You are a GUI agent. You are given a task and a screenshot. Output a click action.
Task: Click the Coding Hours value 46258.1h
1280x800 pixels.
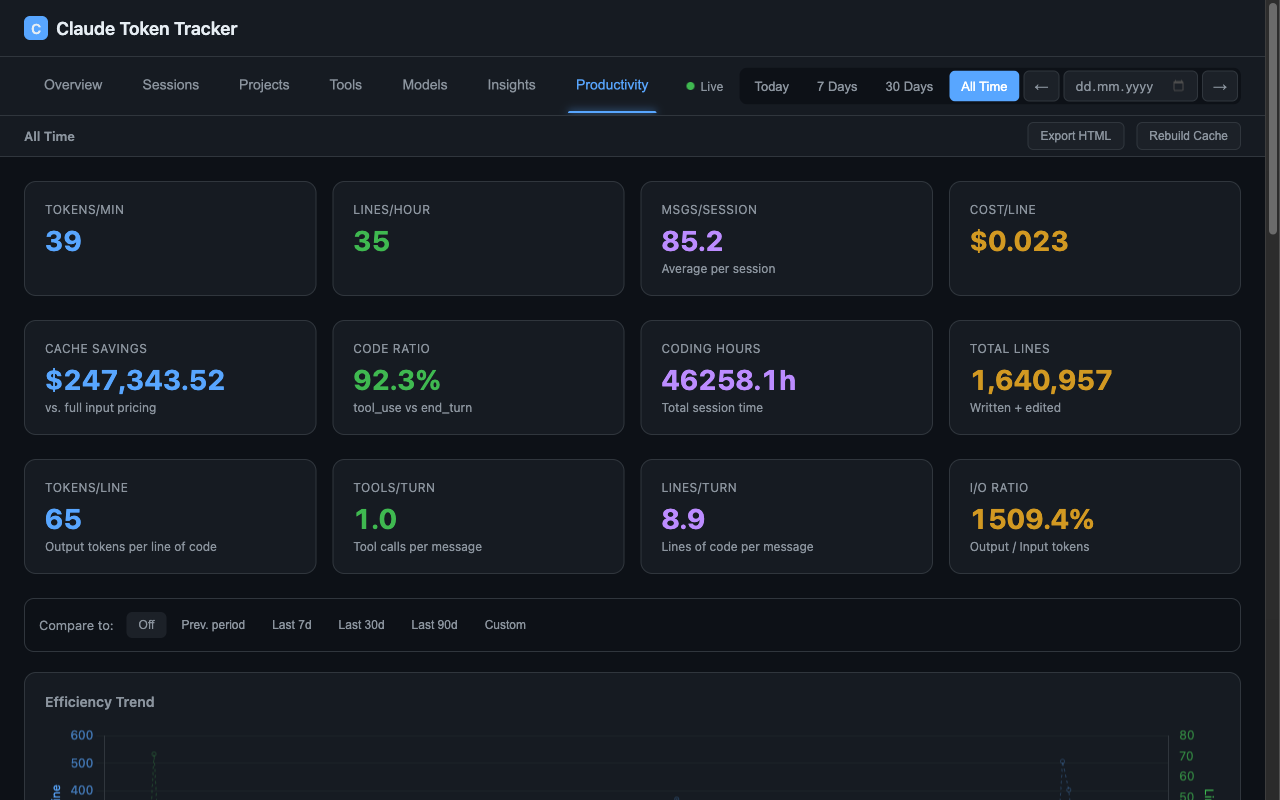729,380
